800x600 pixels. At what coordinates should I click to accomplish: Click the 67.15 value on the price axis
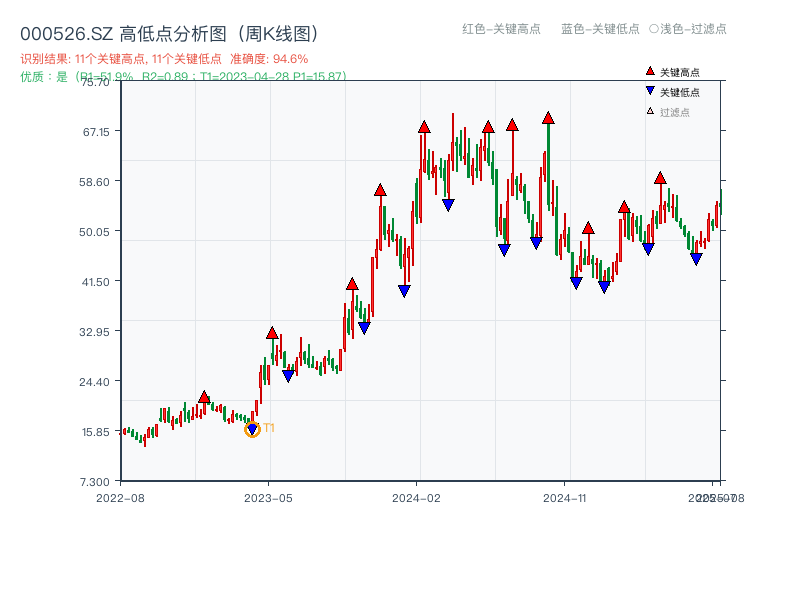click(96, 132)
